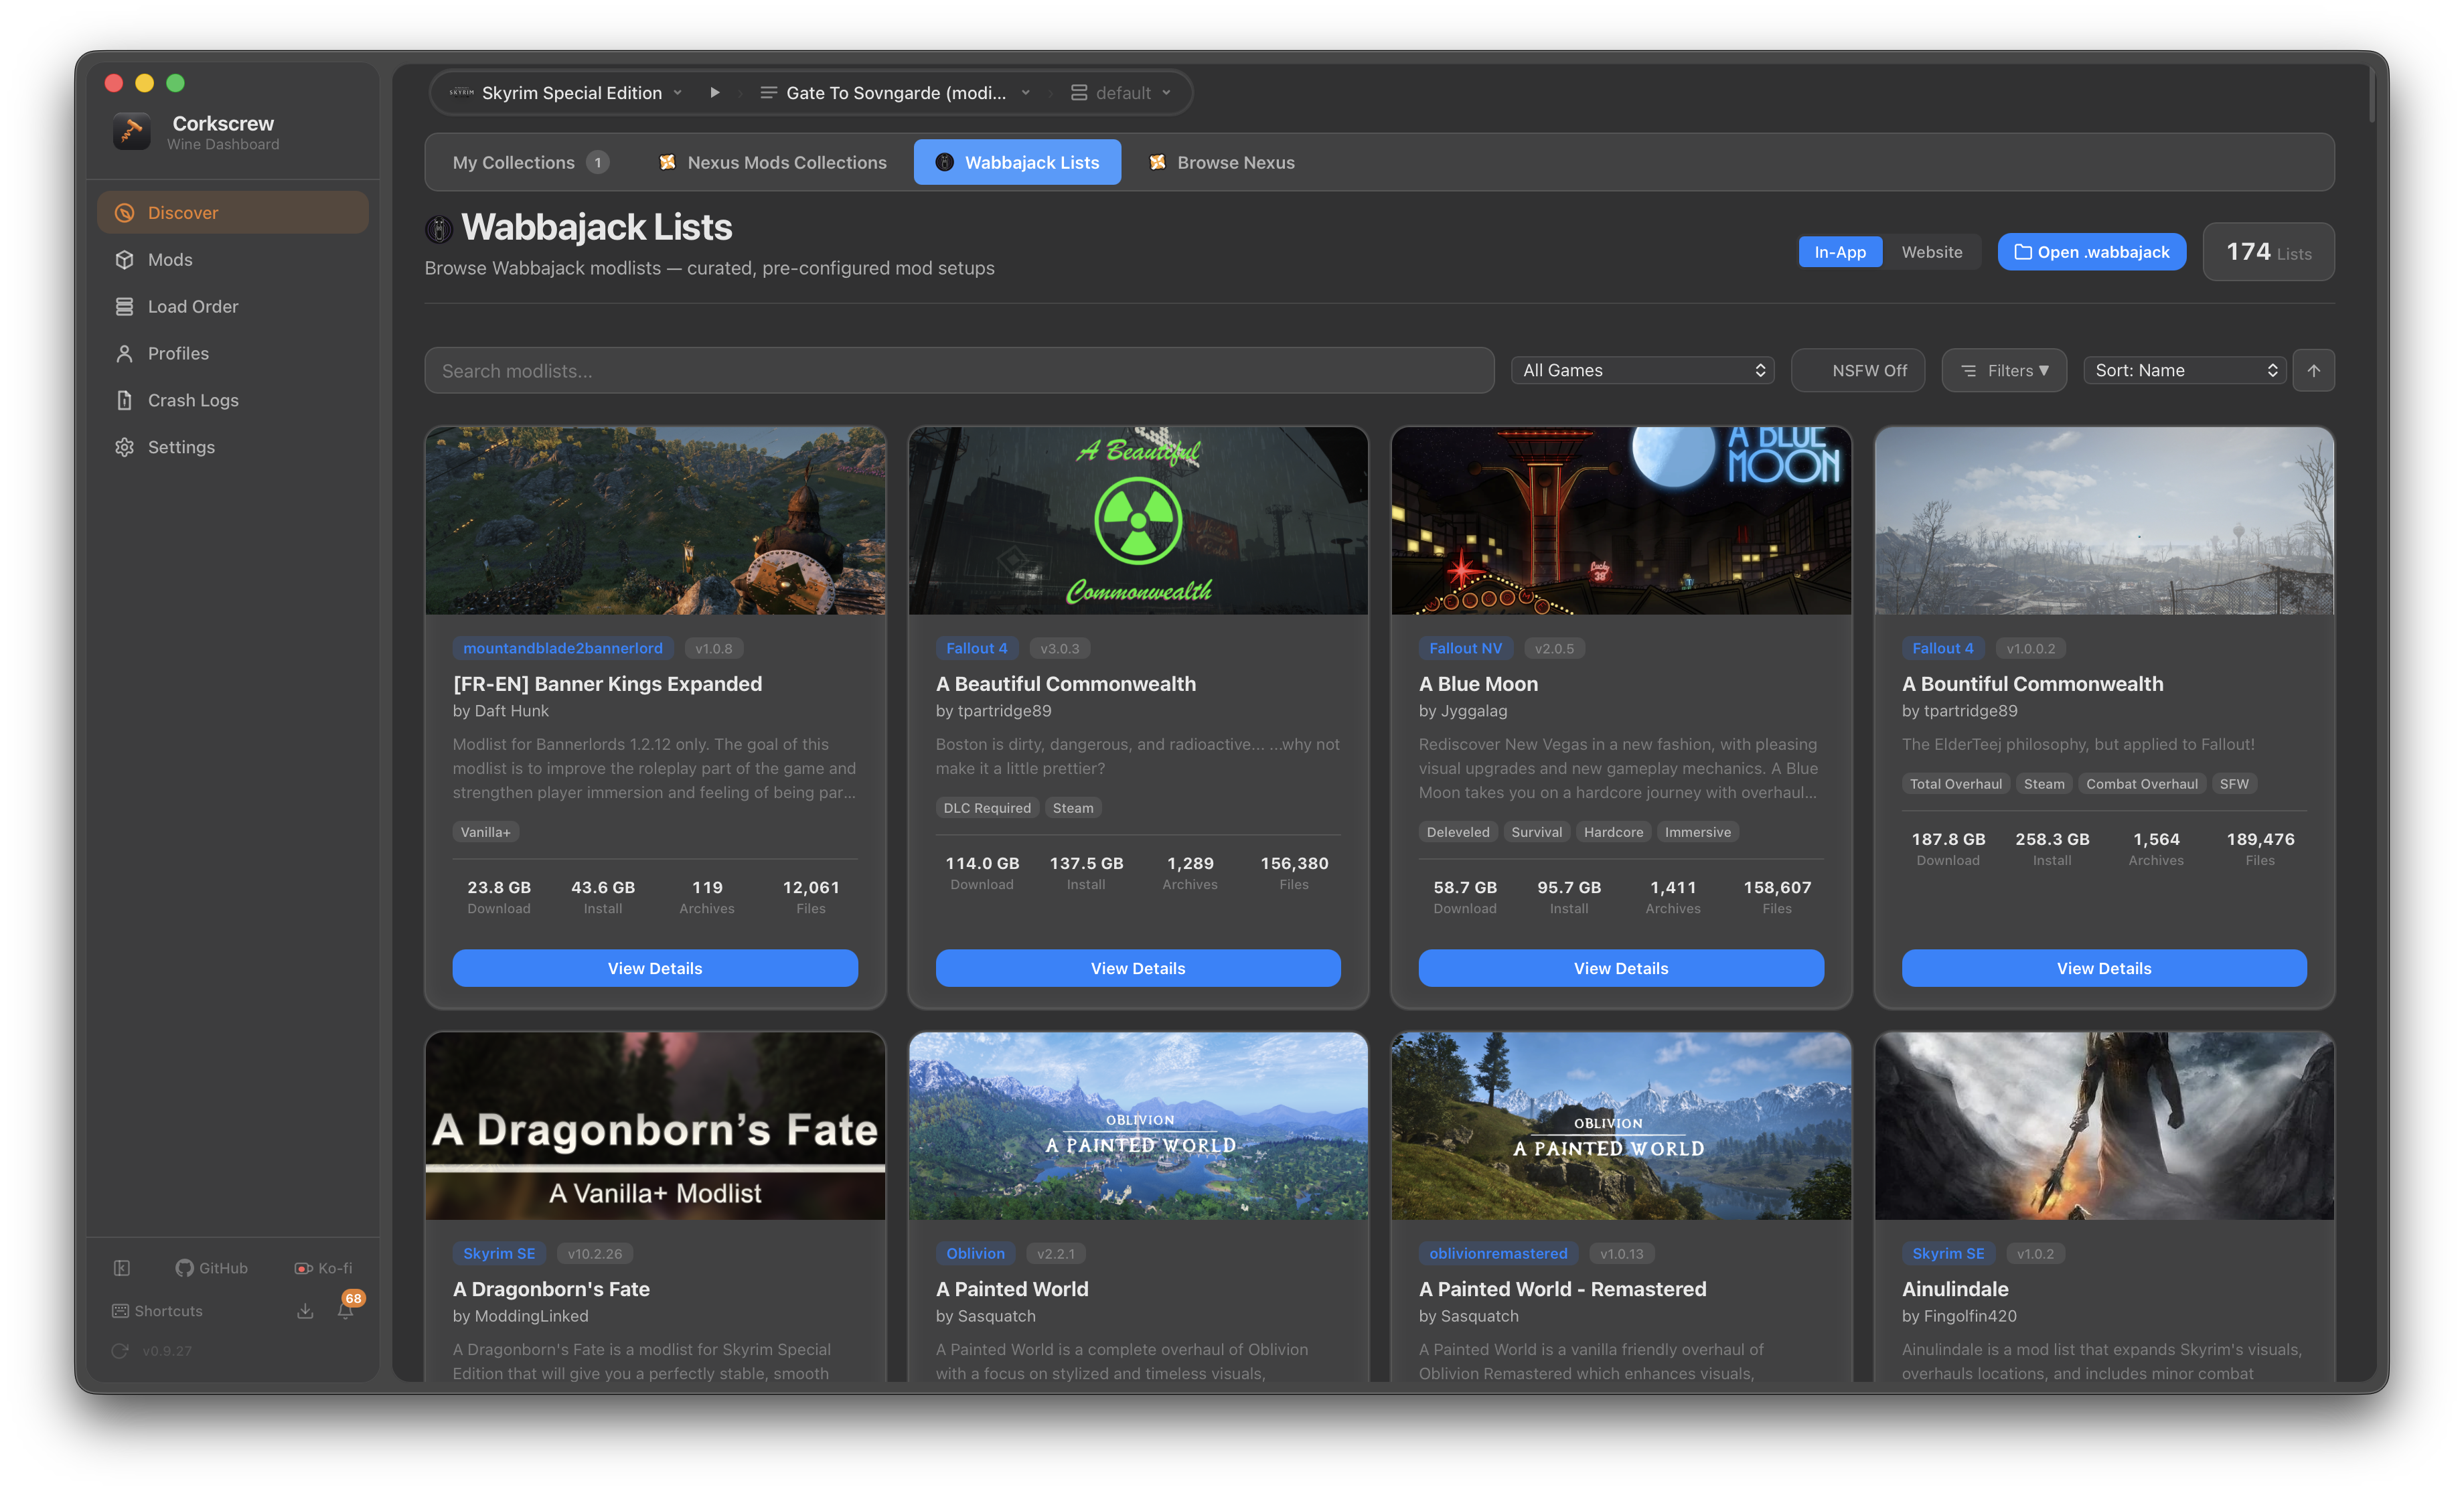Click the check-for-updates refresh icon
This screenshot has width=2464, height=1493.
point(120,1350)
